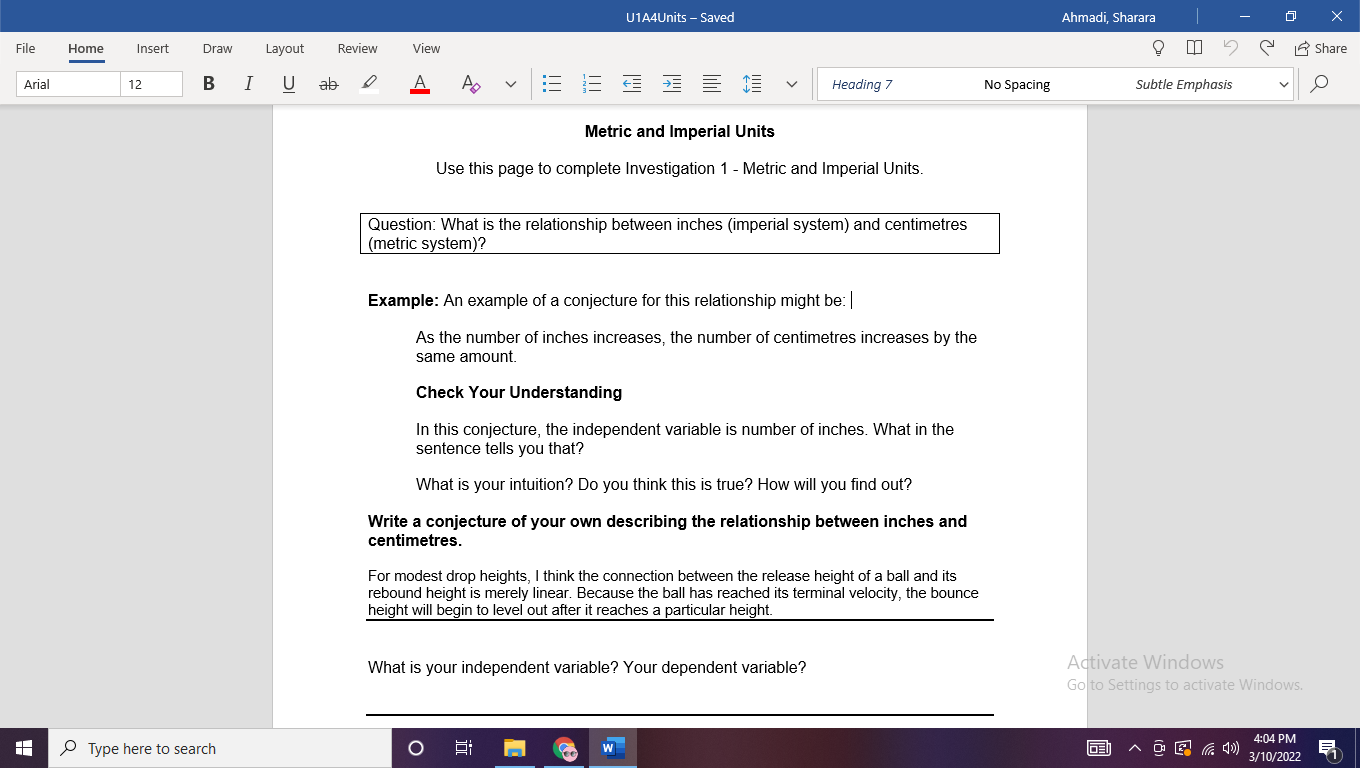Open the File menu

pyautogui.click(x=26, y=48)
